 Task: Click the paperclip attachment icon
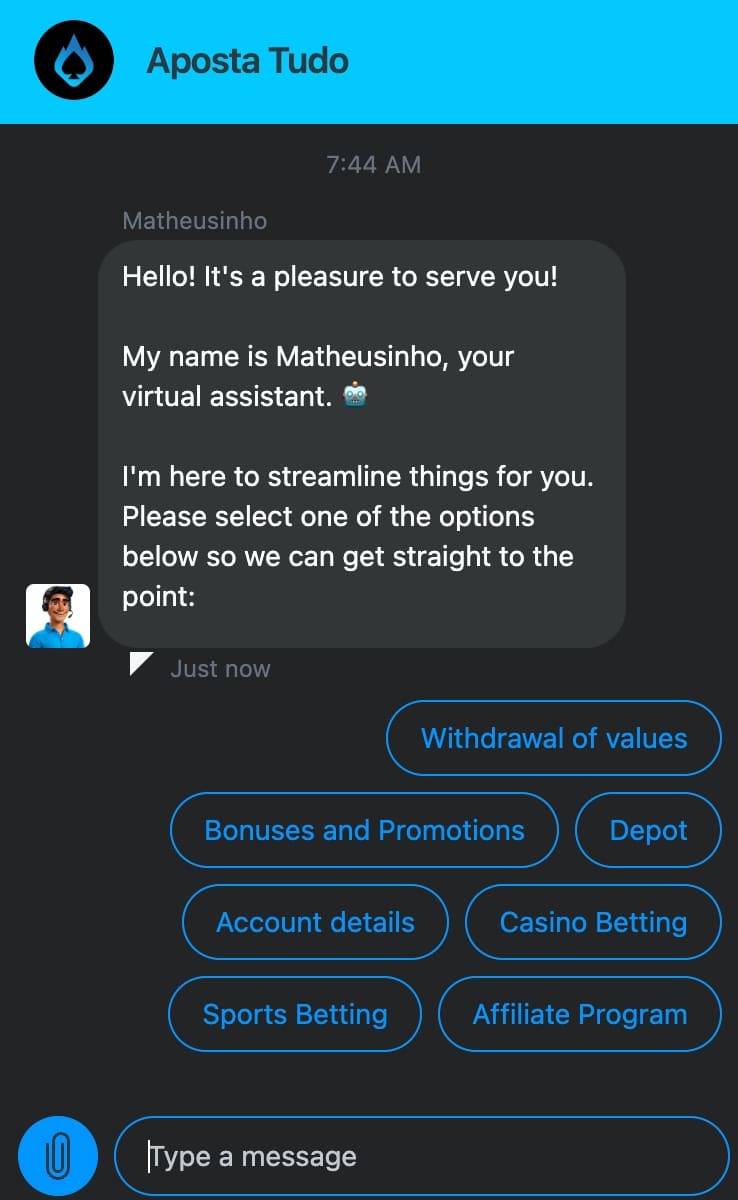click(x=58, y=1157)
